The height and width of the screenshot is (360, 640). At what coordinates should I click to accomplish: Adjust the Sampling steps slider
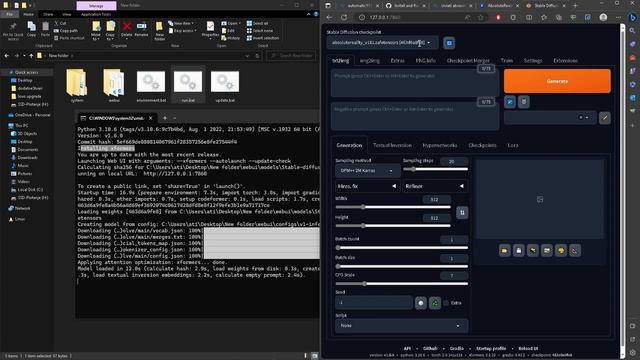435,169
